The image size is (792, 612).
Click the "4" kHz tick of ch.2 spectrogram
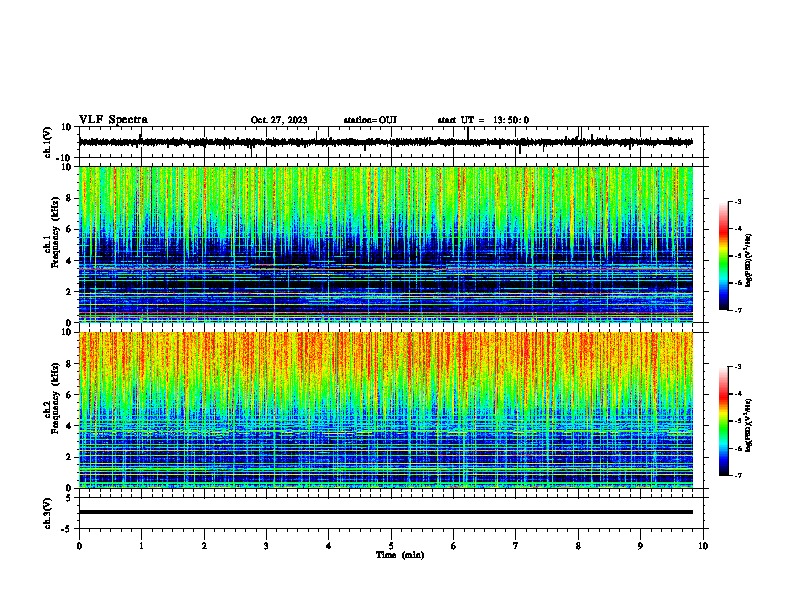(69, 426)
